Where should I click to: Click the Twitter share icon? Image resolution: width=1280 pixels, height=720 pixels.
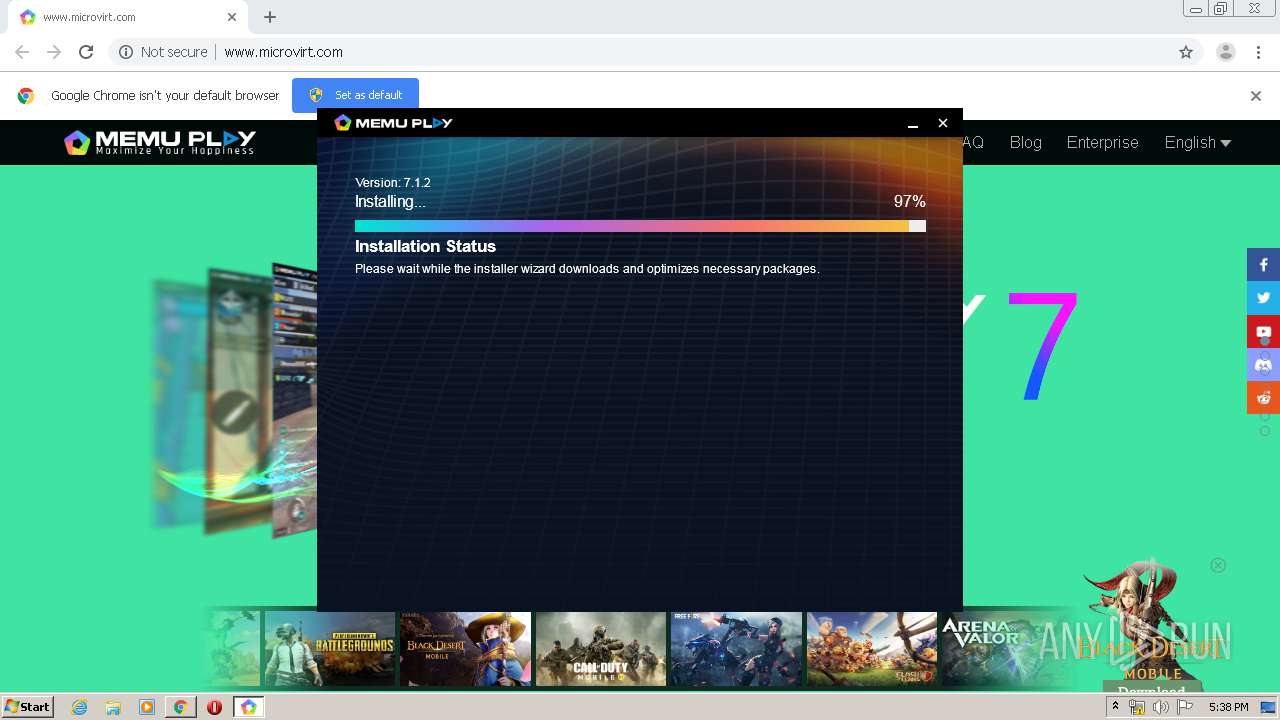1263,298
